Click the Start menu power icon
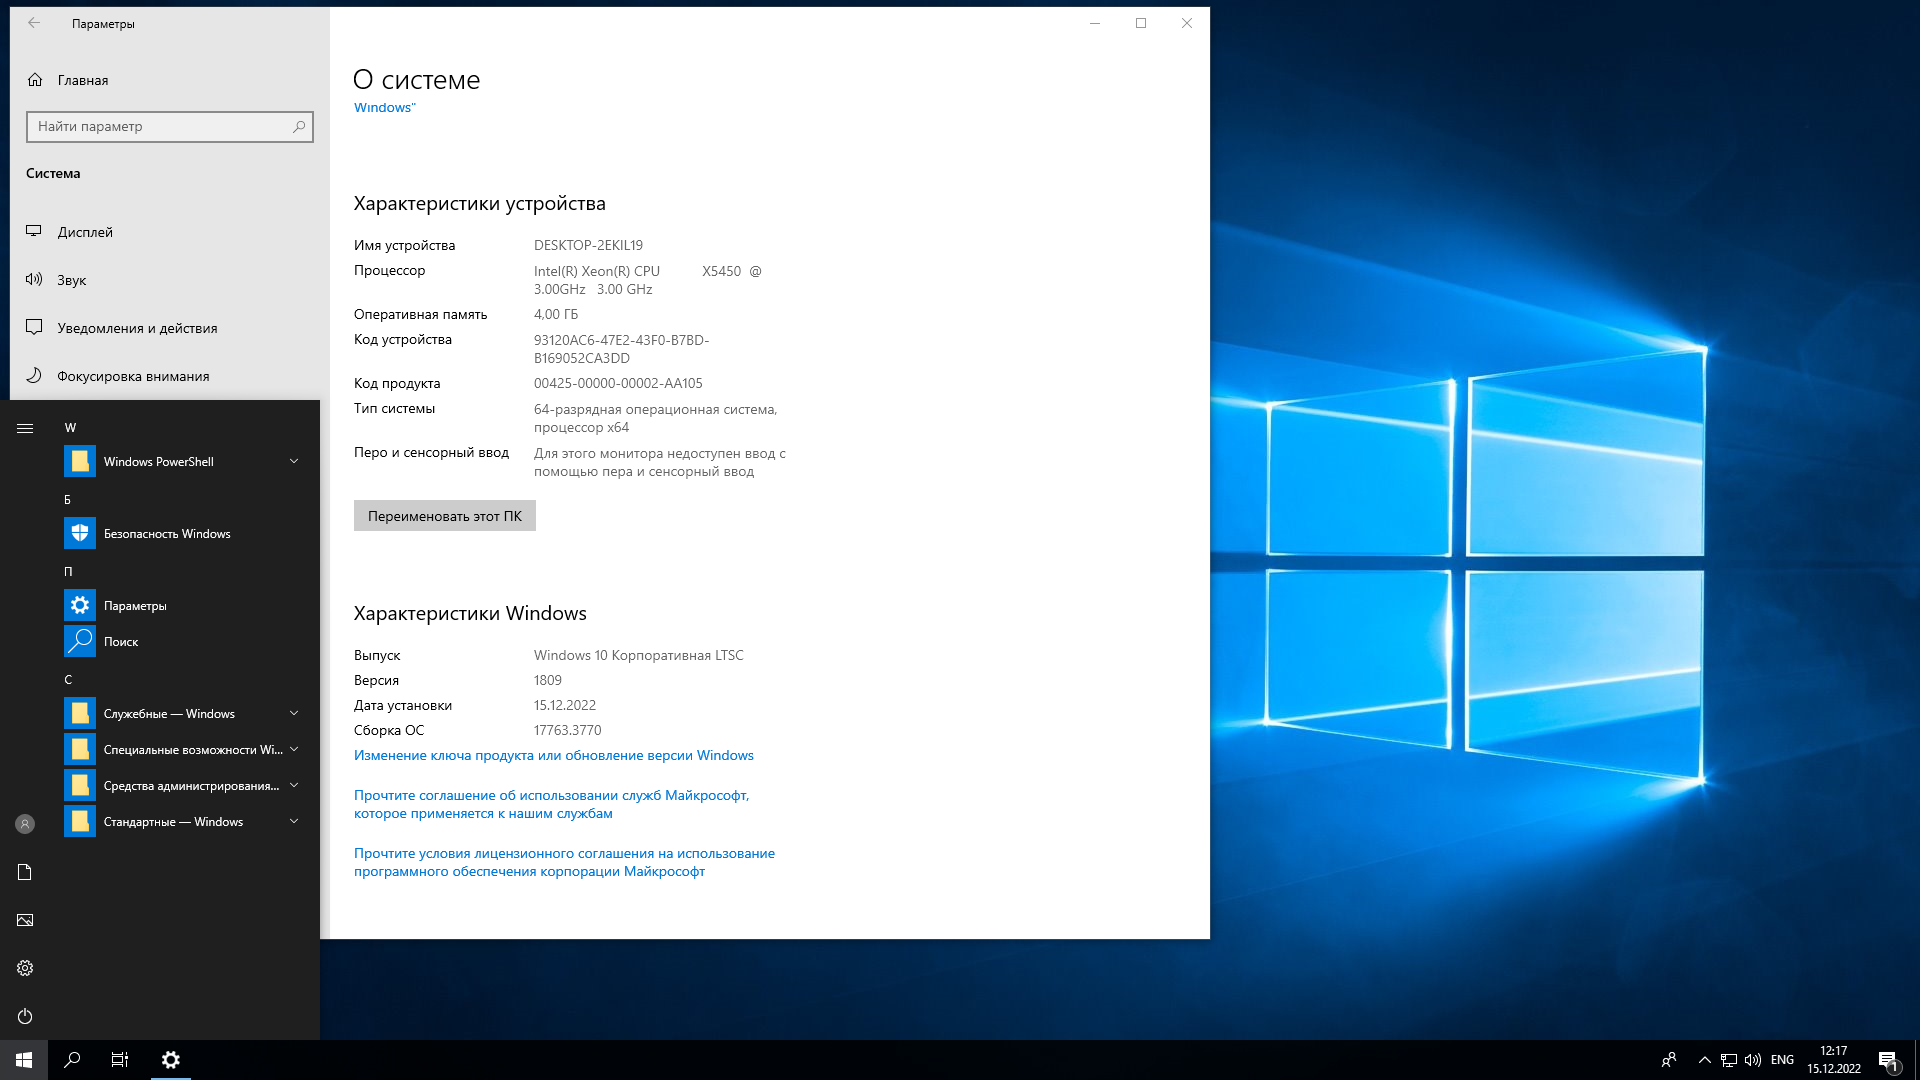 point(25,1016)
